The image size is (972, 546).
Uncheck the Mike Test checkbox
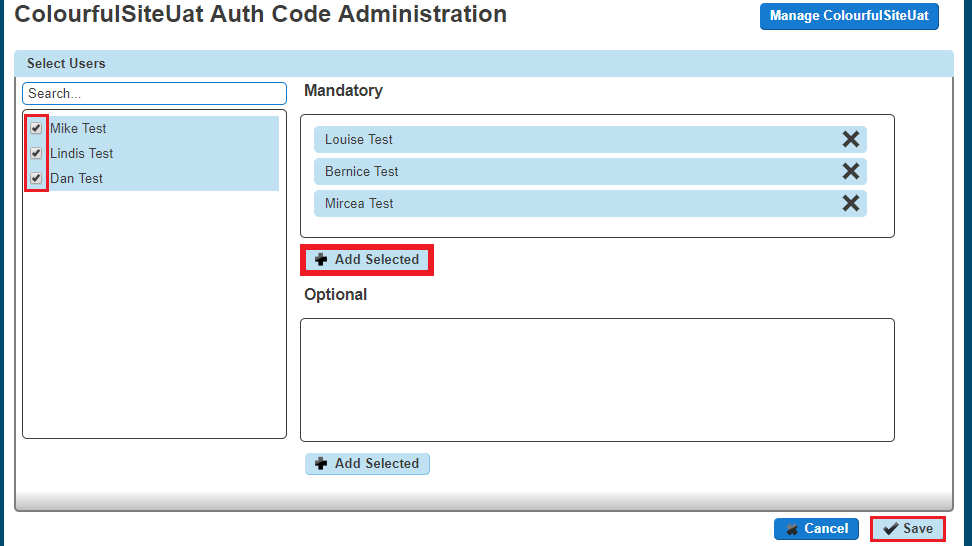click(36, 128)
